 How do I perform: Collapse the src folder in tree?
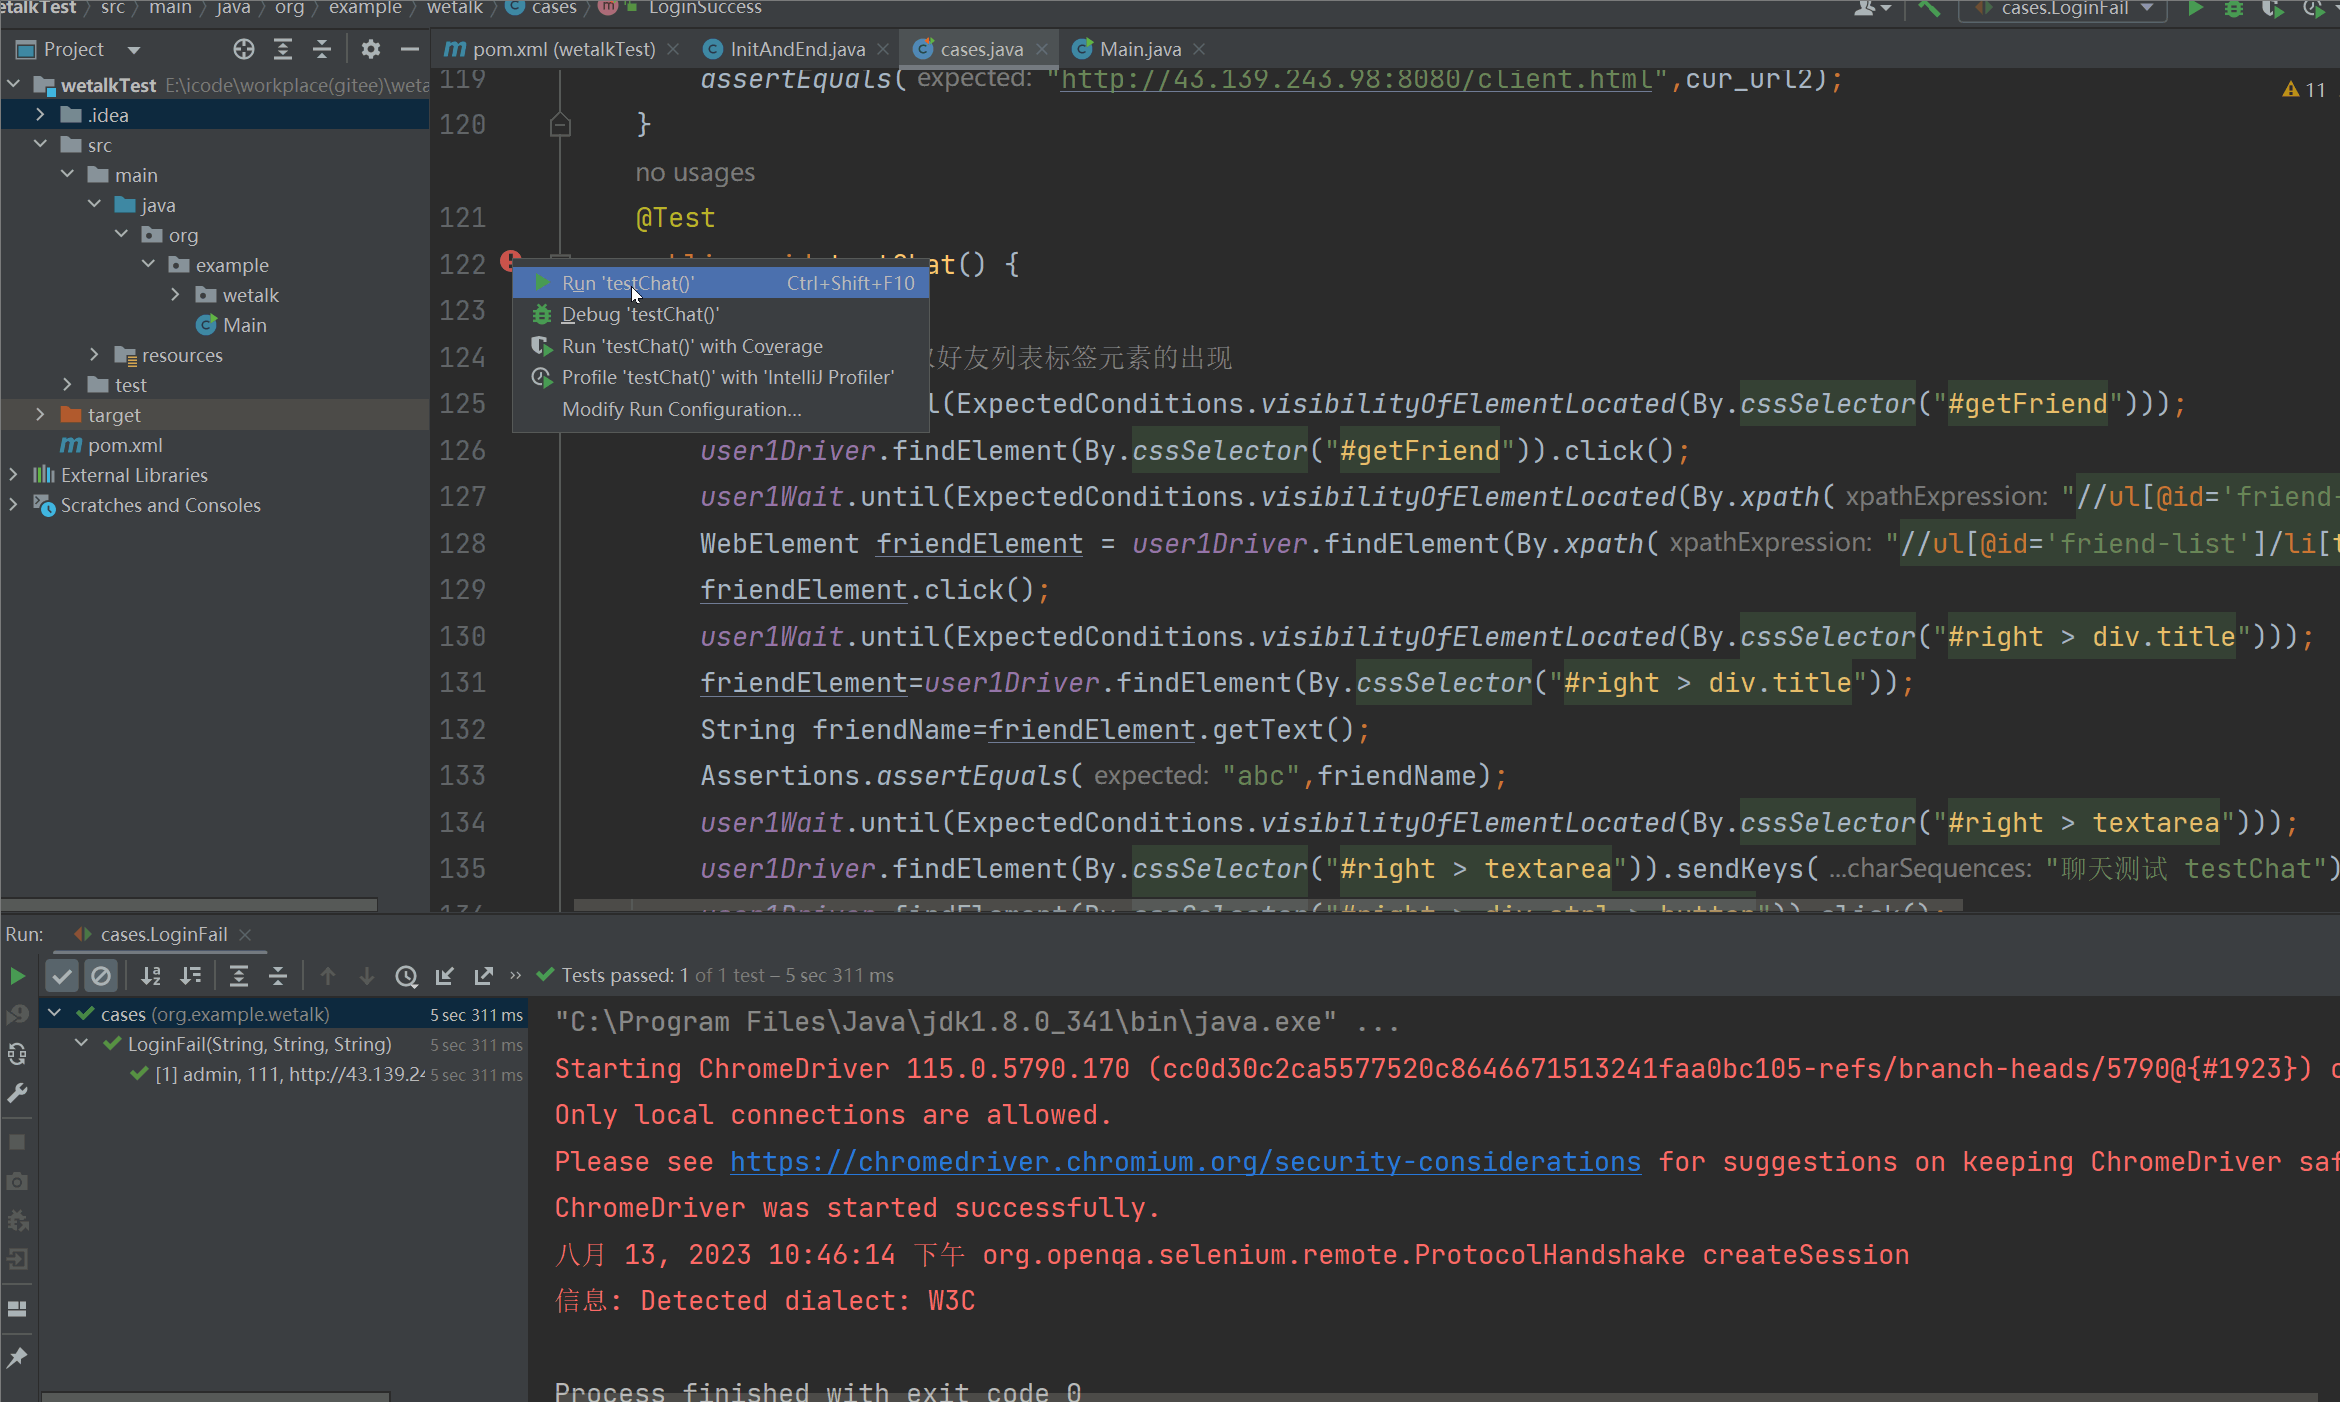click(x=40, y=145)
